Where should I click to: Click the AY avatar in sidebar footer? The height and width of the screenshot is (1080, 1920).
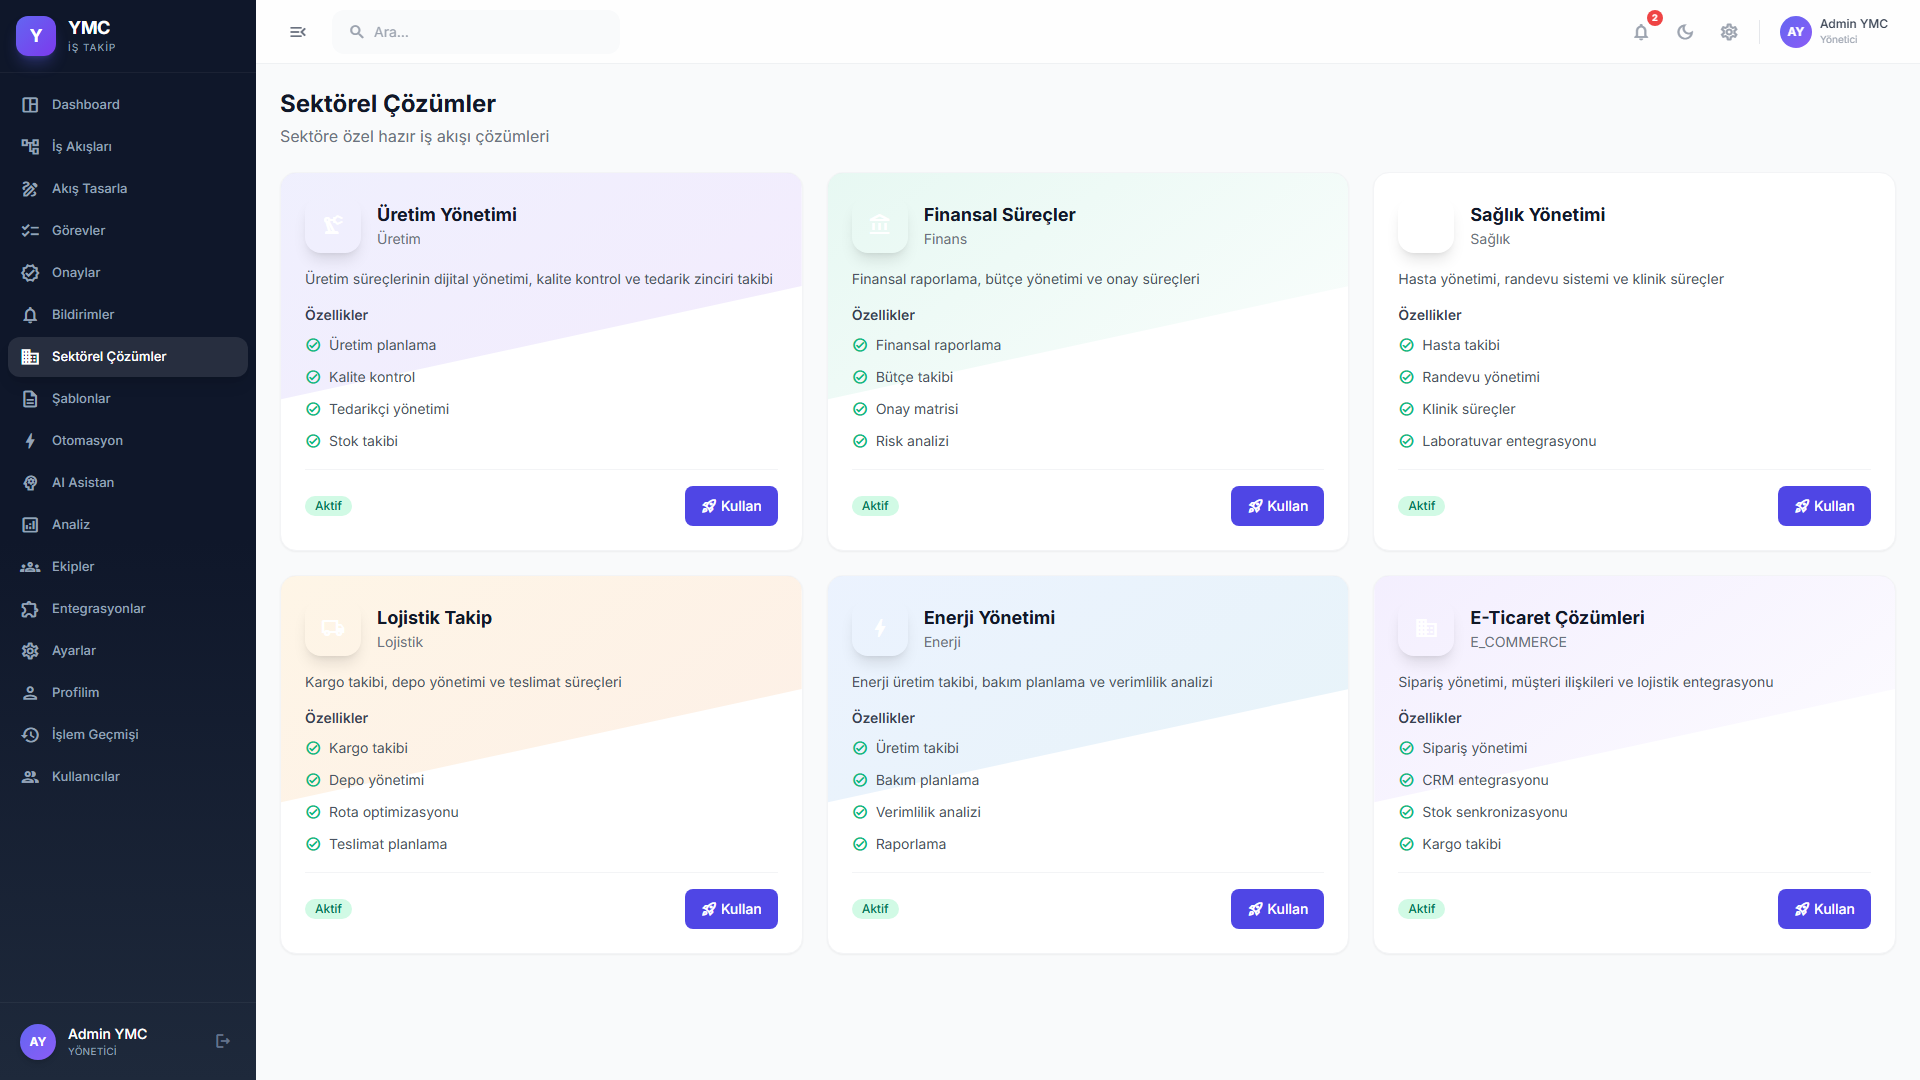[x=38, y=1042]
